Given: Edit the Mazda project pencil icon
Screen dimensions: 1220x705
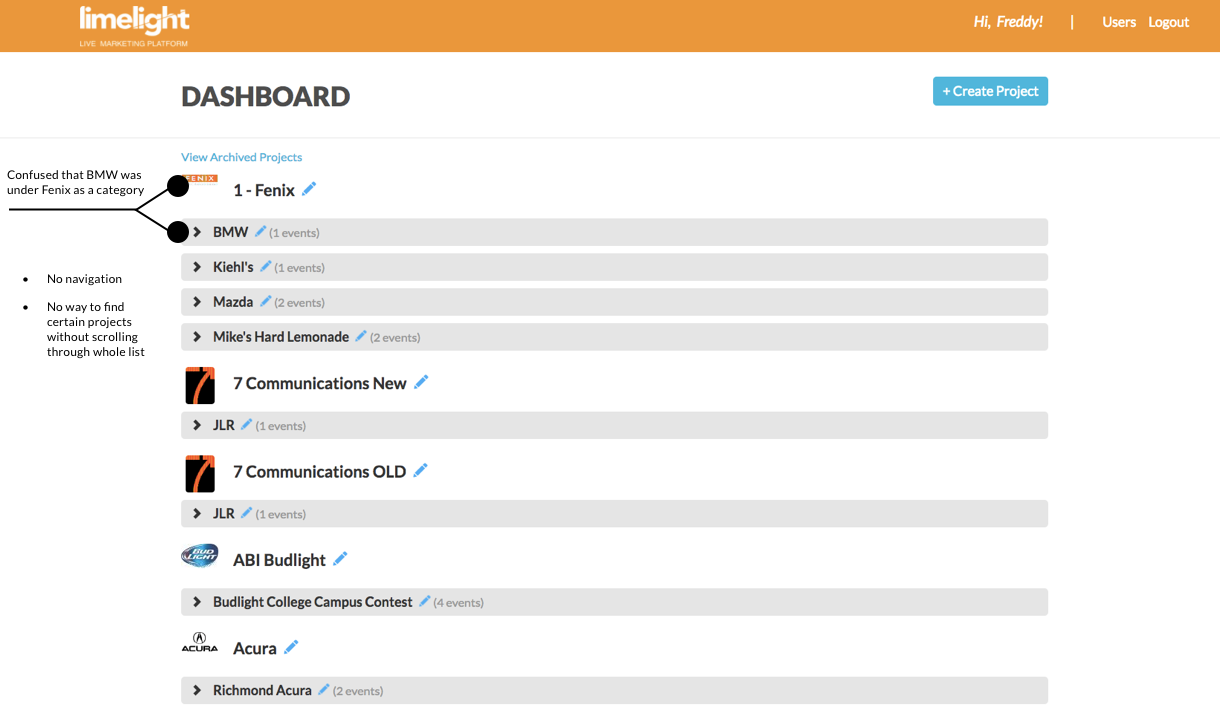Looking at the screenshot, I should coord(265,301).
